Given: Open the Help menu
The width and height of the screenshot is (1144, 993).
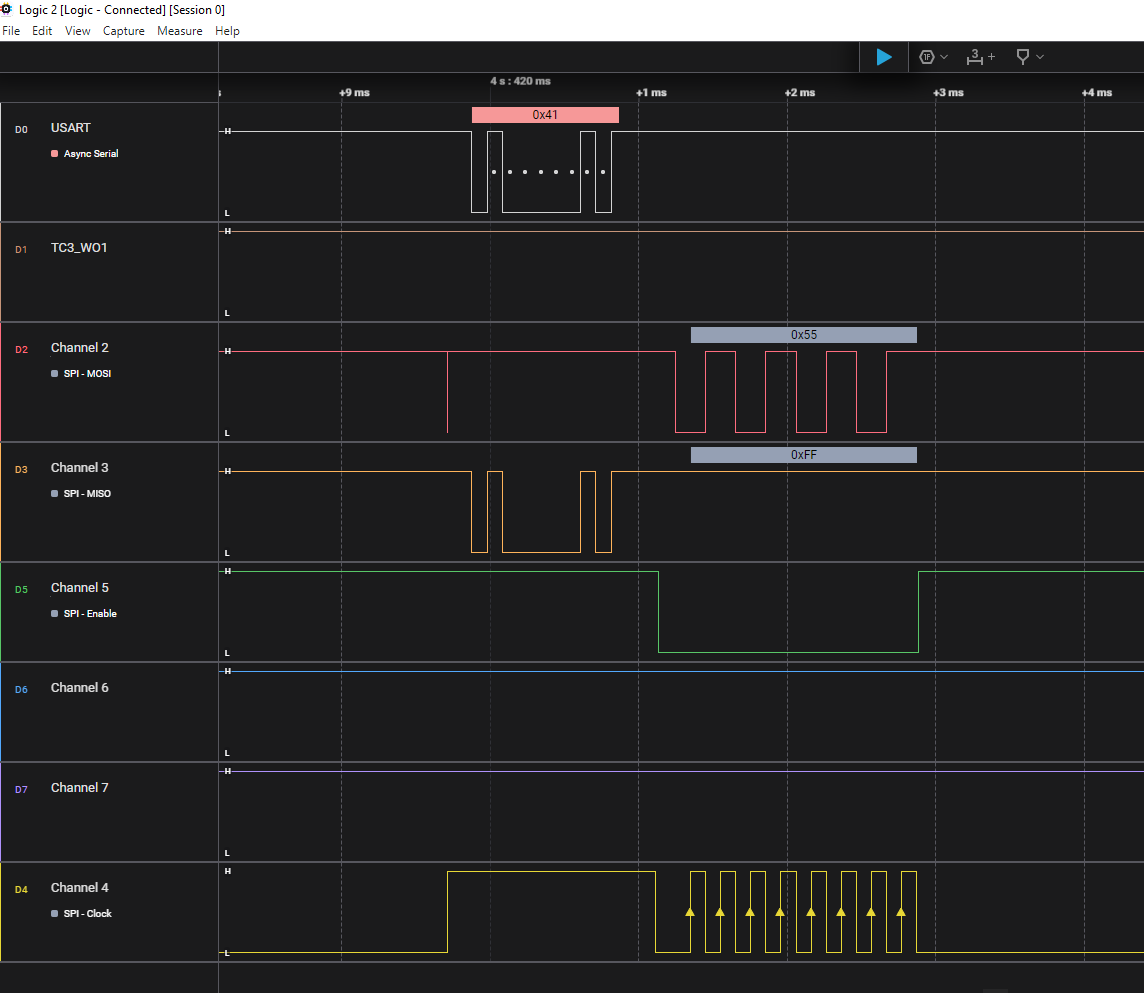Looking at the screenshot, I should [x=227, y=31].
